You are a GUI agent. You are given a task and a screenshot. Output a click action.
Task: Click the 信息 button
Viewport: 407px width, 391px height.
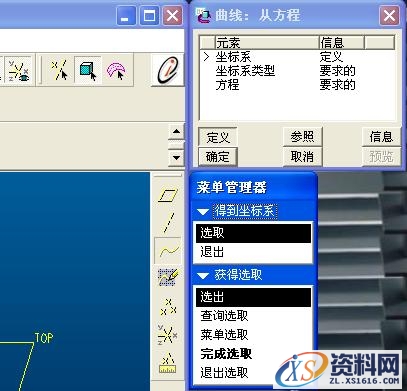381,137
